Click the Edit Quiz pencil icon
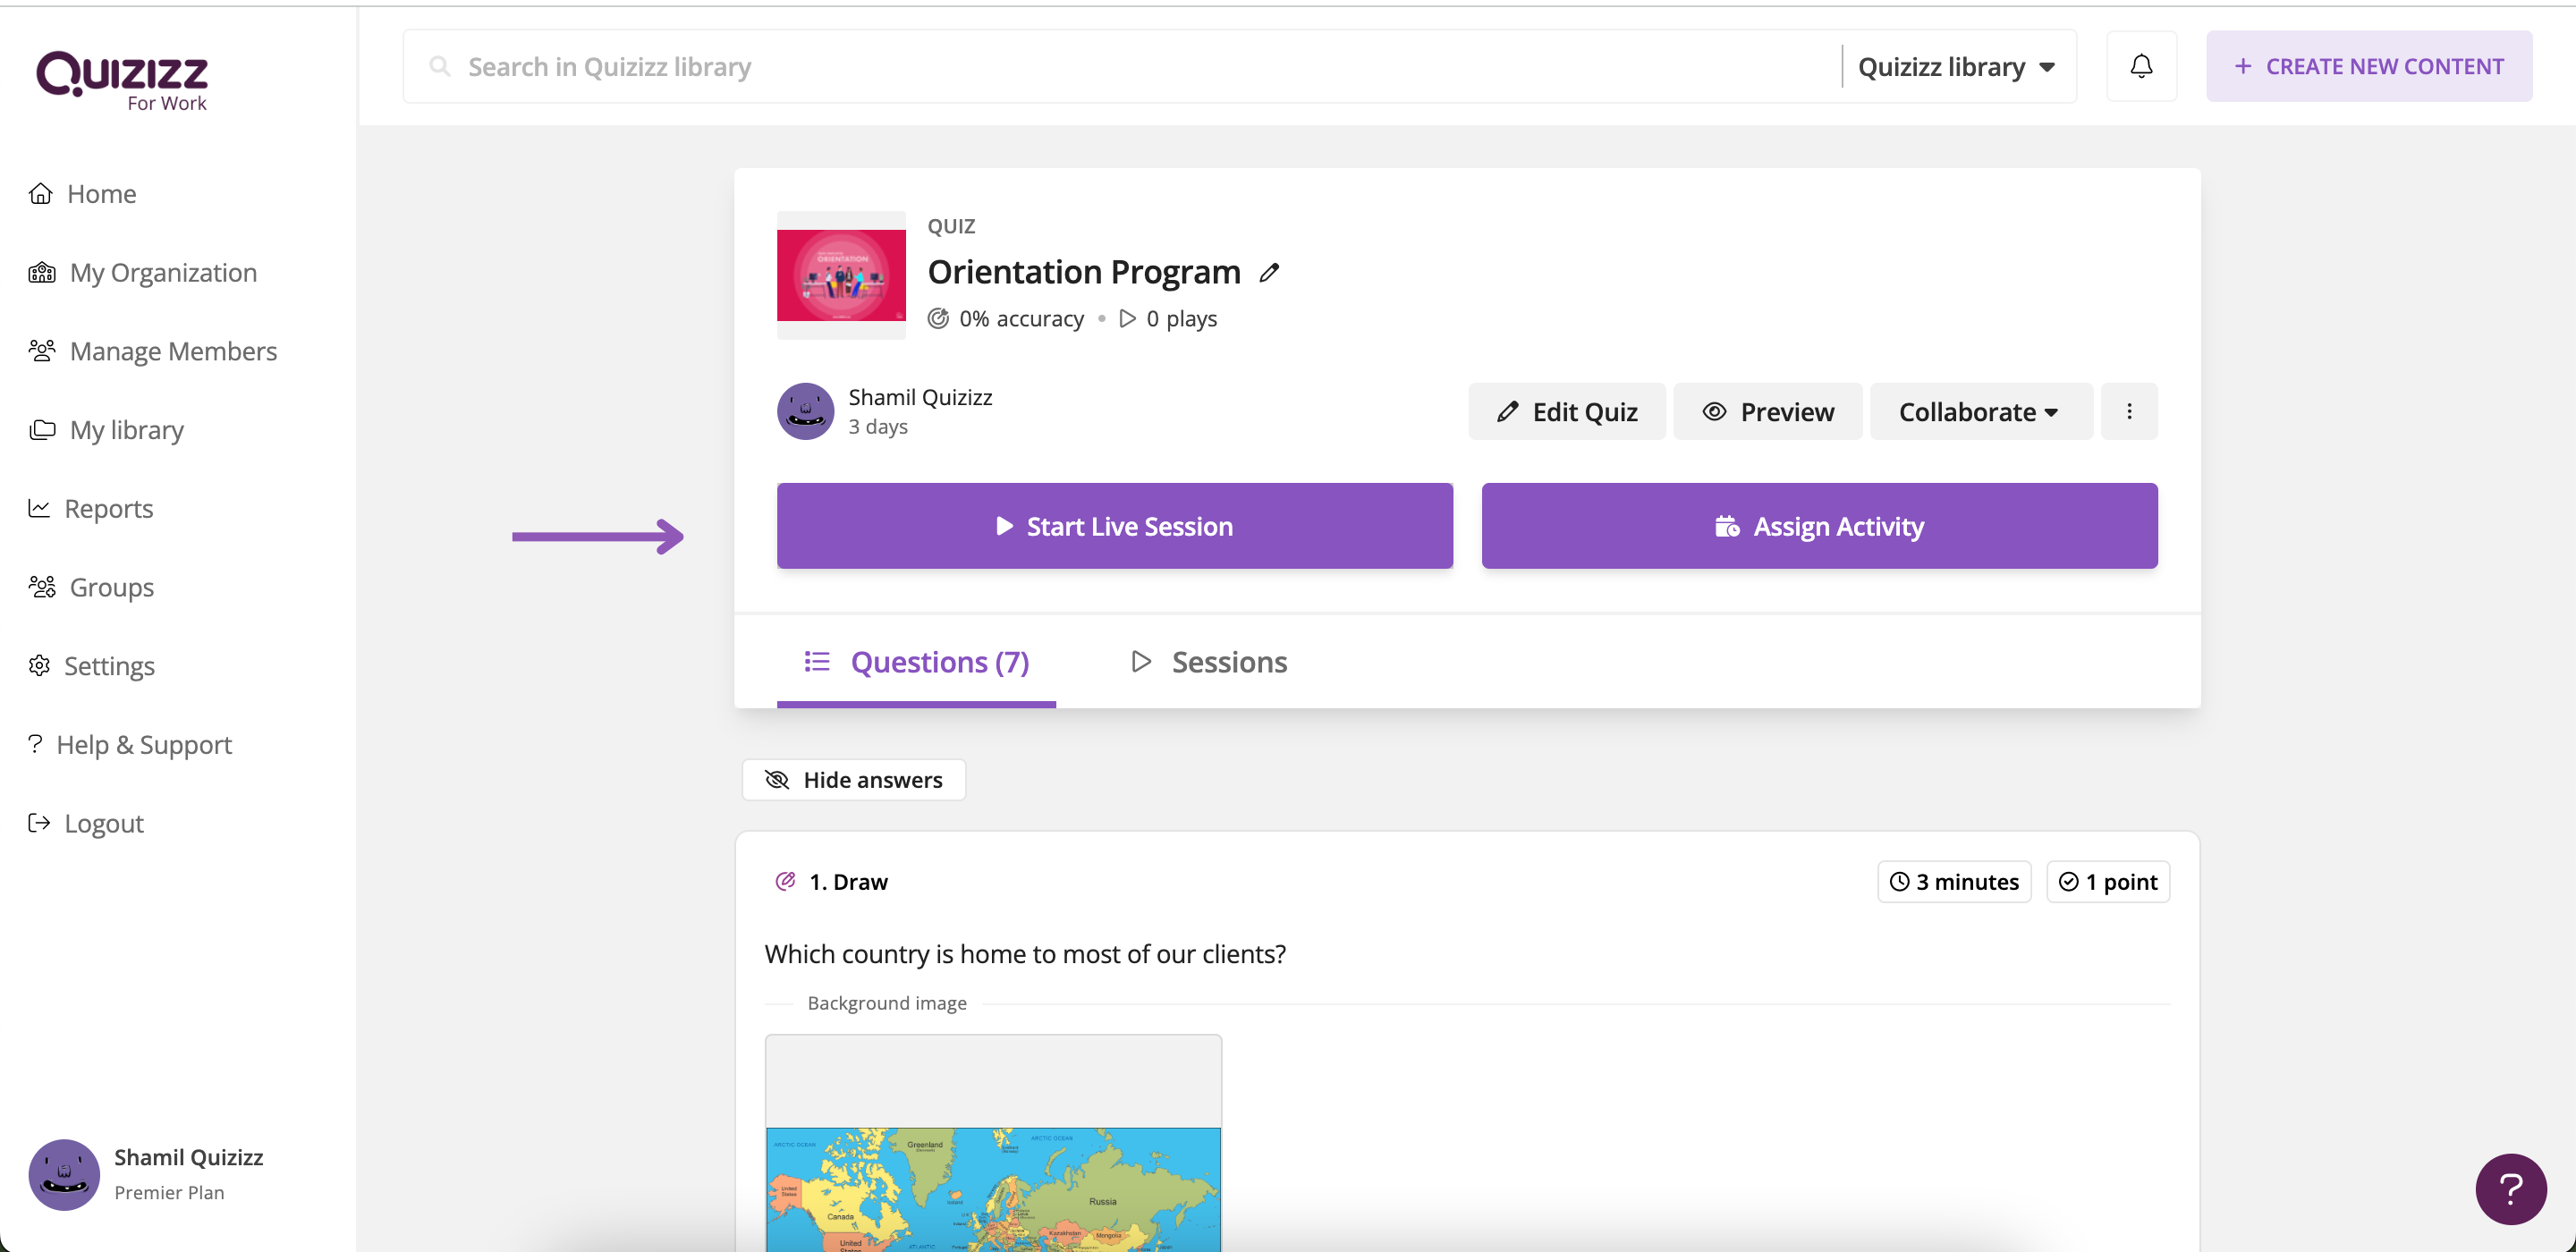Viewport: 2576px width, 1252px height. click(1504, 412)
